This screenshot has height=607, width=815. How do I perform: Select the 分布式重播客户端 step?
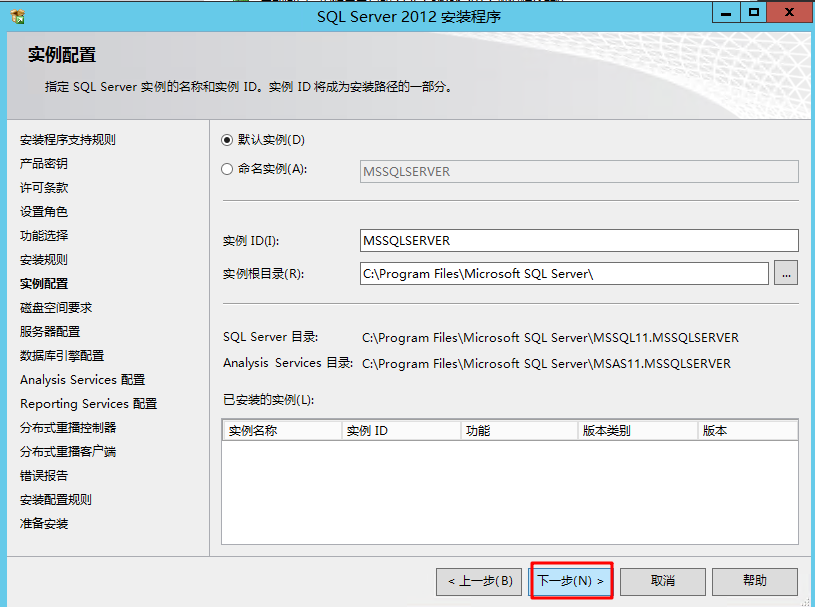68,451
